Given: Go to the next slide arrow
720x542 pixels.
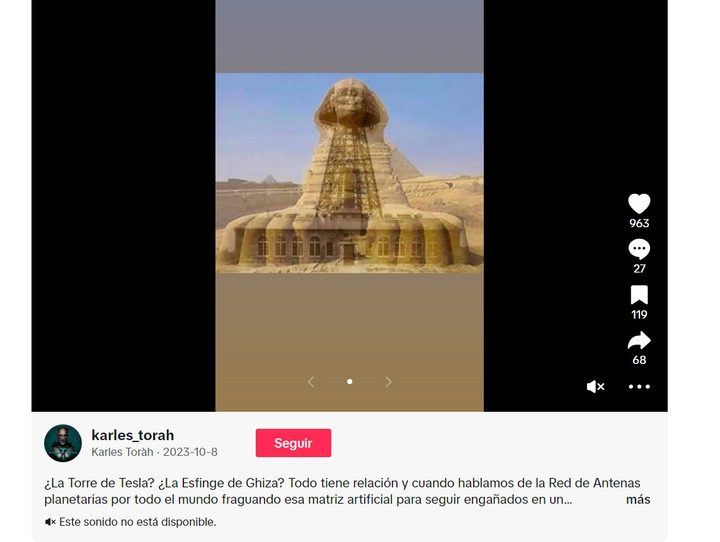Looking at the screenshot, I should 388,382.
